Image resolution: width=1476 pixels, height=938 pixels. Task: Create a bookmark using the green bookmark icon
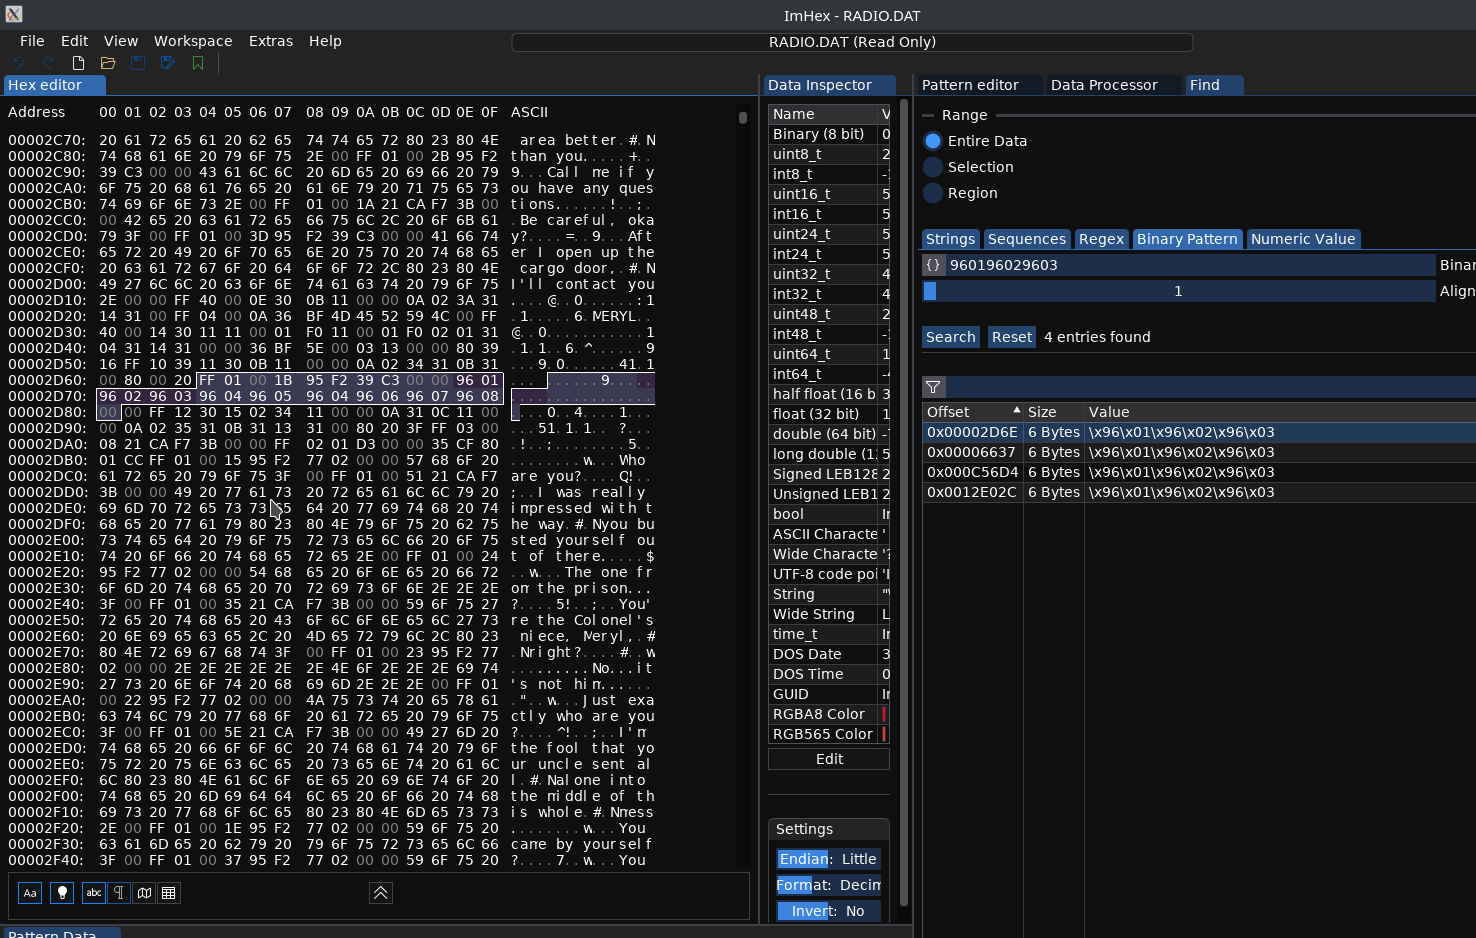click(197, 62)
